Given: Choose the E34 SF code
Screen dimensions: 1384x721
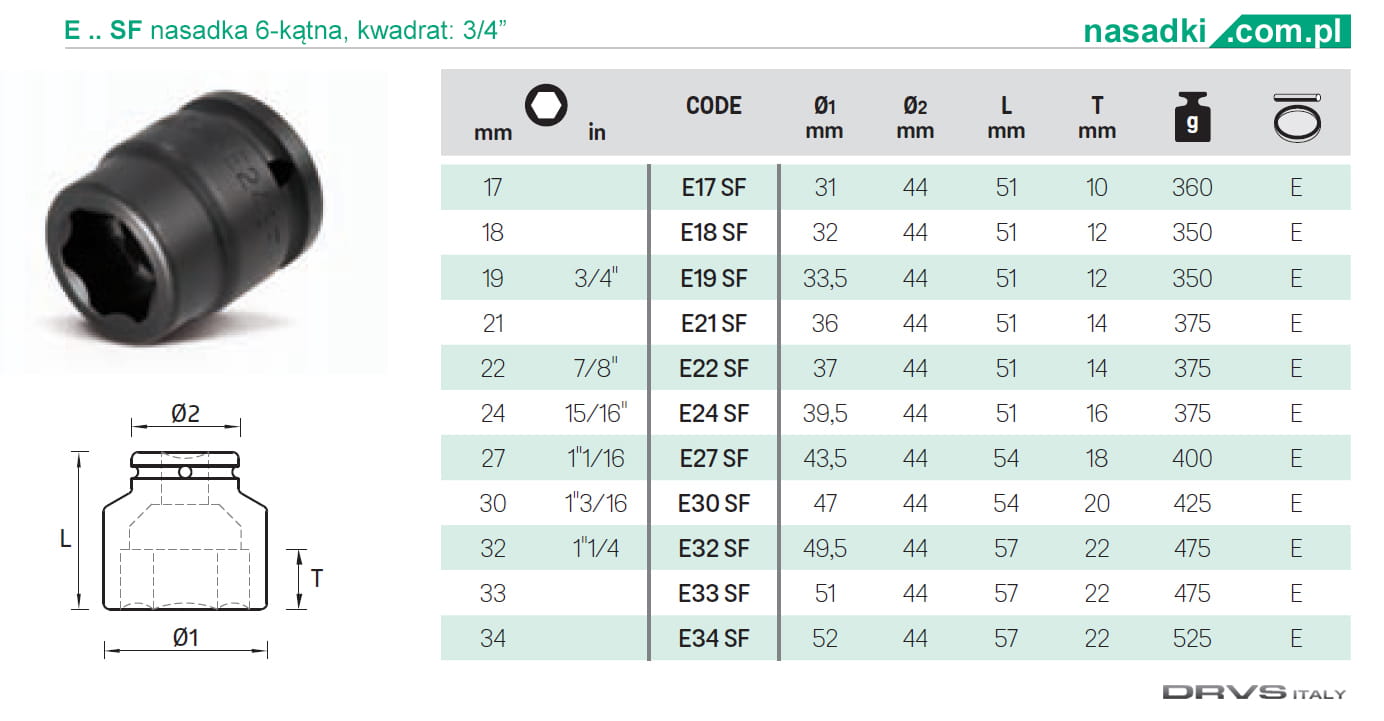Looking at the screenshot, I should point(713,638).
